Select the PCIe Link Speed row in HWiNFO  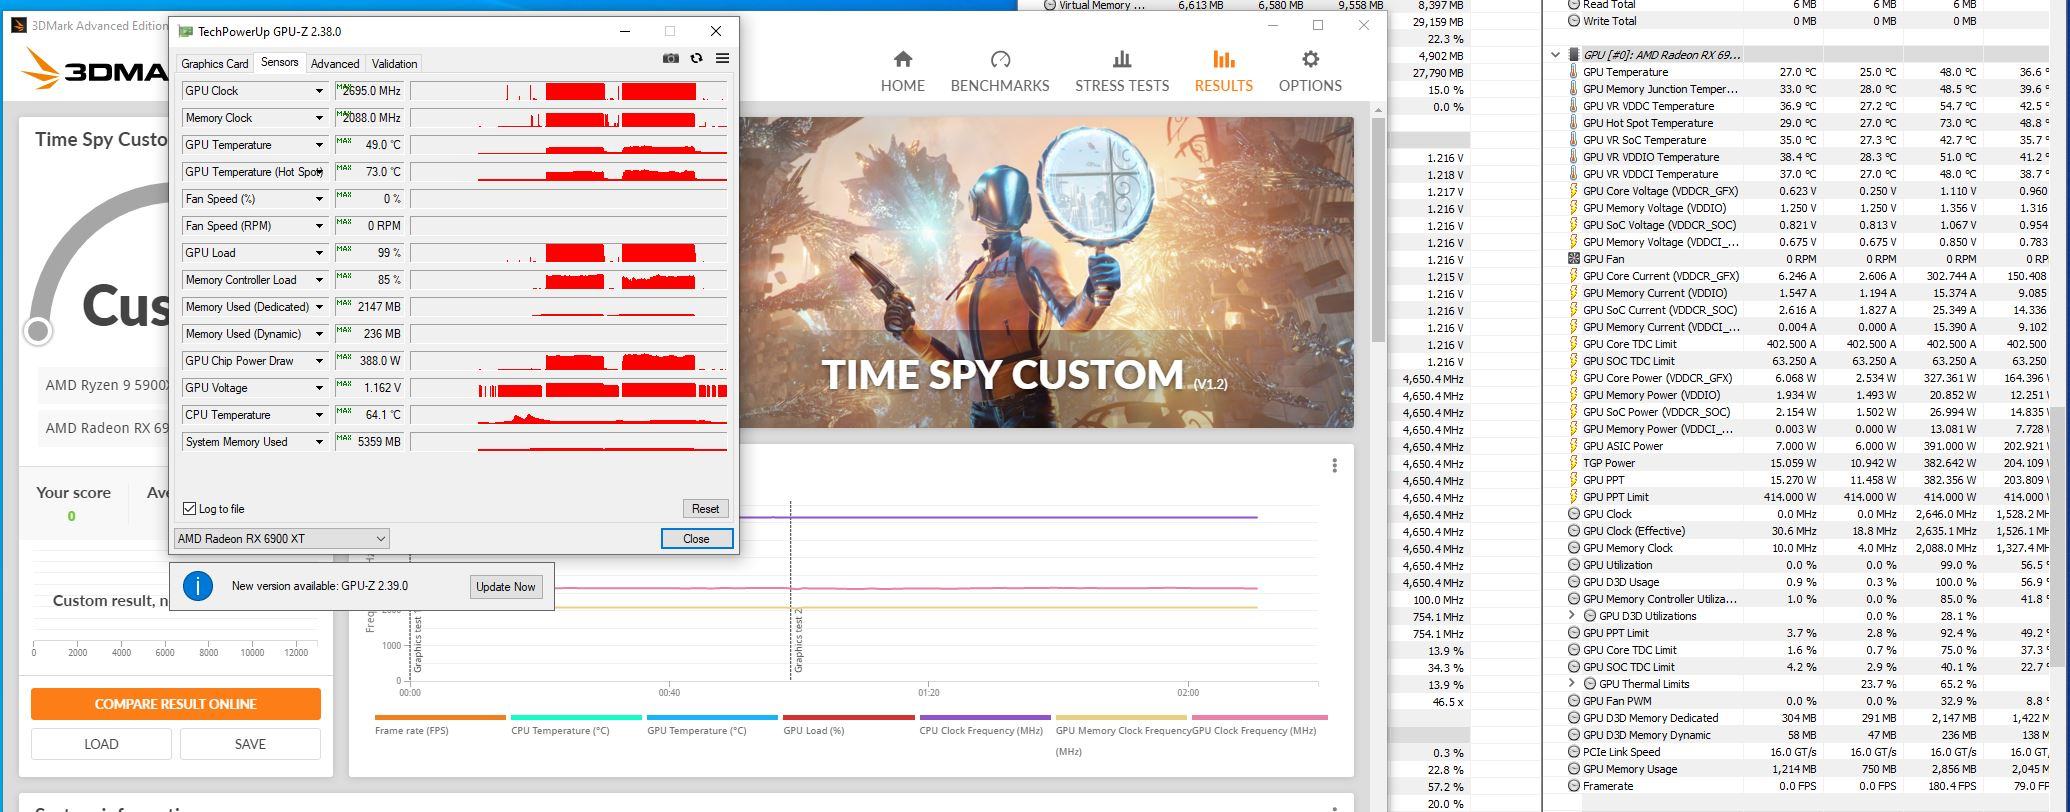tap(1806, 752)
